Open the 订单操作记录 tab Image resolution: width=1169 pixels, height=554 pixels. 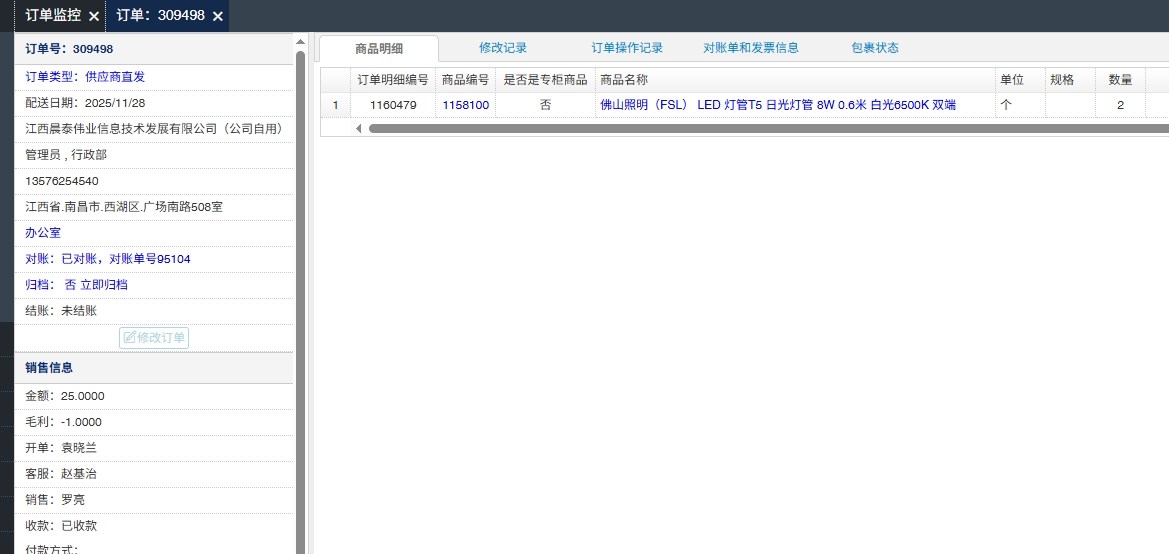pyautogui.click(x=627, y=48)
